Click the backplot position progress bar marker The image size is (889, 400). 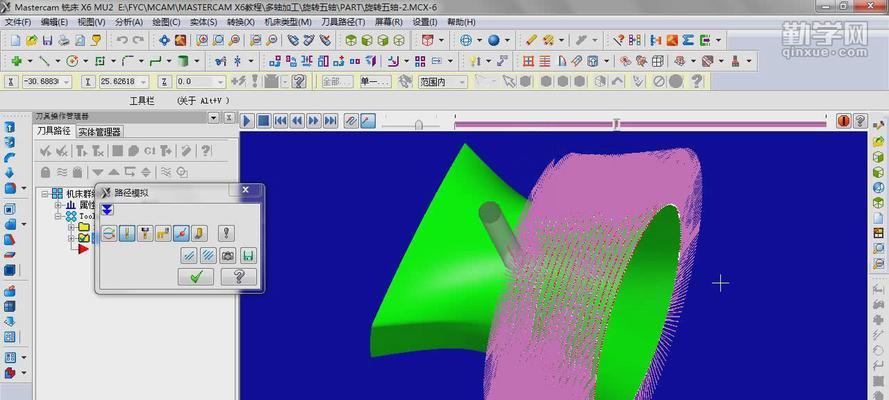click(x=616, y=124)
